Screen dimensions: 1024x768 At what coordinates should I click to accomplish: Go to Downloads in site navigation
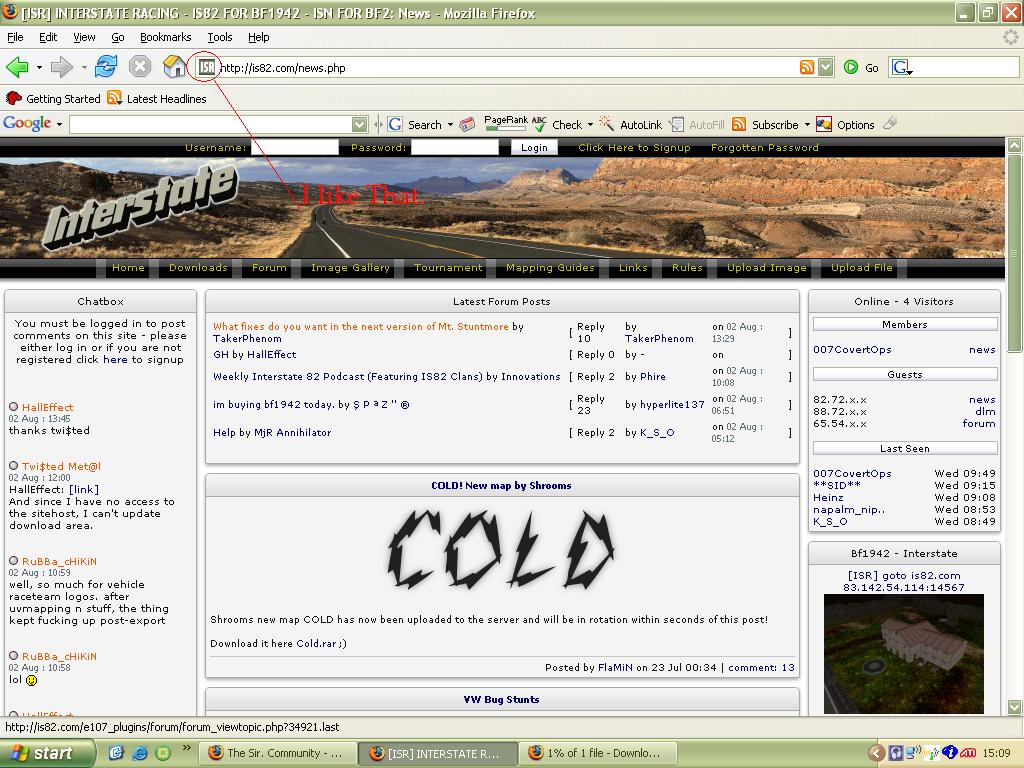point(198,268)
